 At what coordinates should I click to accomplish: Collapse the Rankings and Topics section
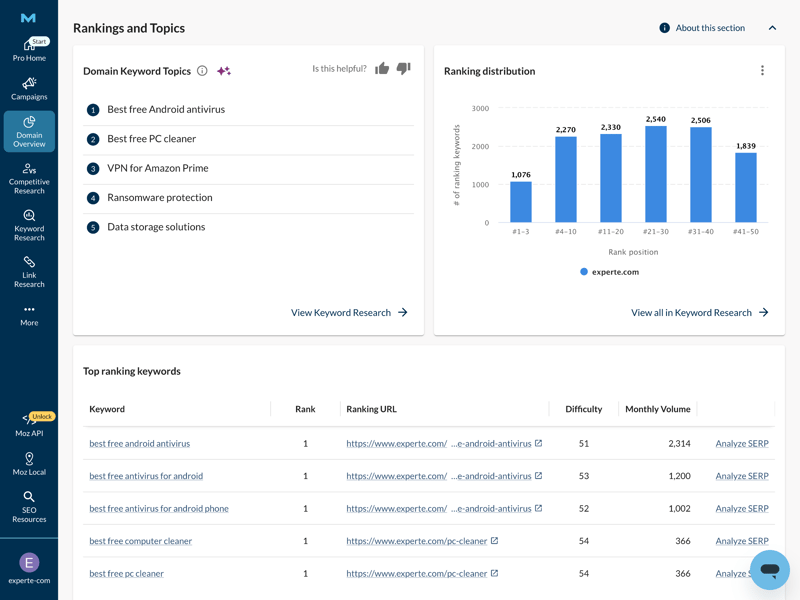coord(772,28)
